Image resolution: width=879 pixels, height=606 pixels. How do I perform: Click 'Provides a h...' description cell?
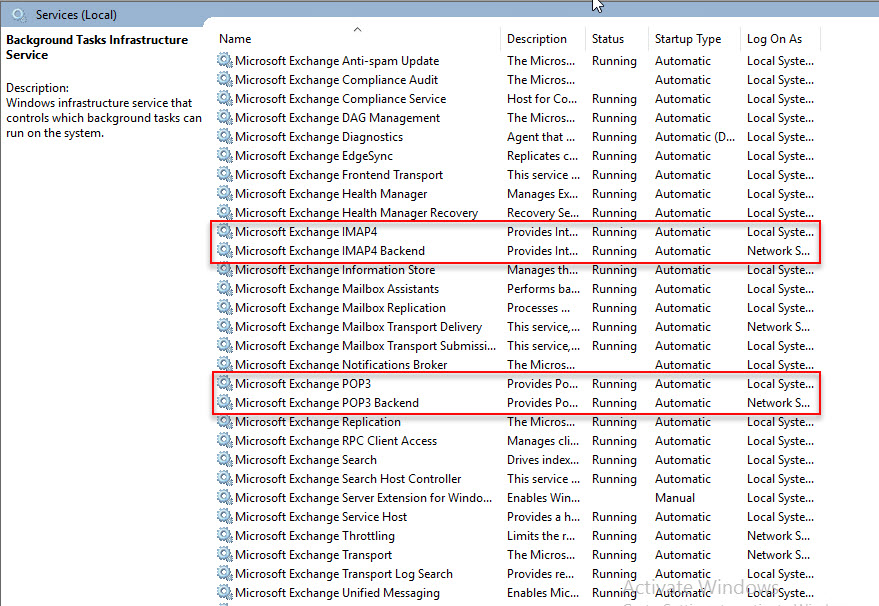tap(543, 517)
